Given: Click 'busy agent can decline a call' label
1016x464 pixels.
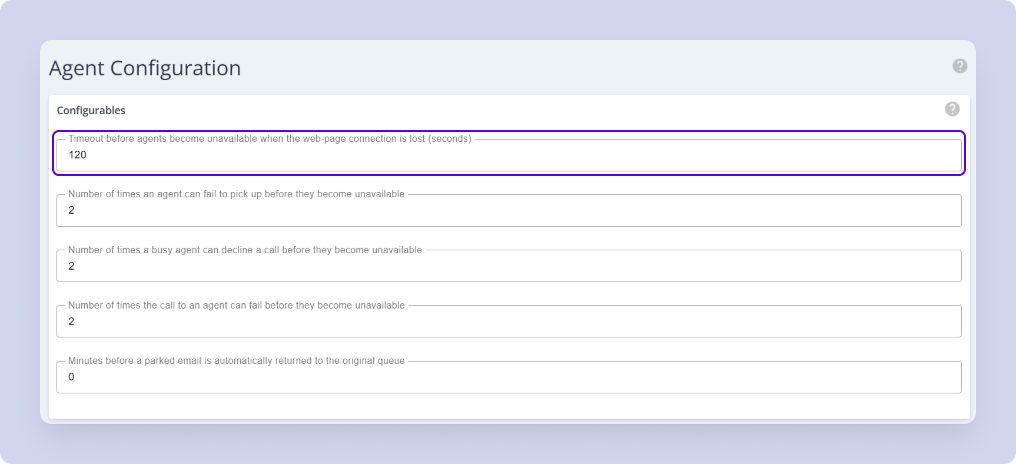Looking at the screenshot, I should [245, 249].
